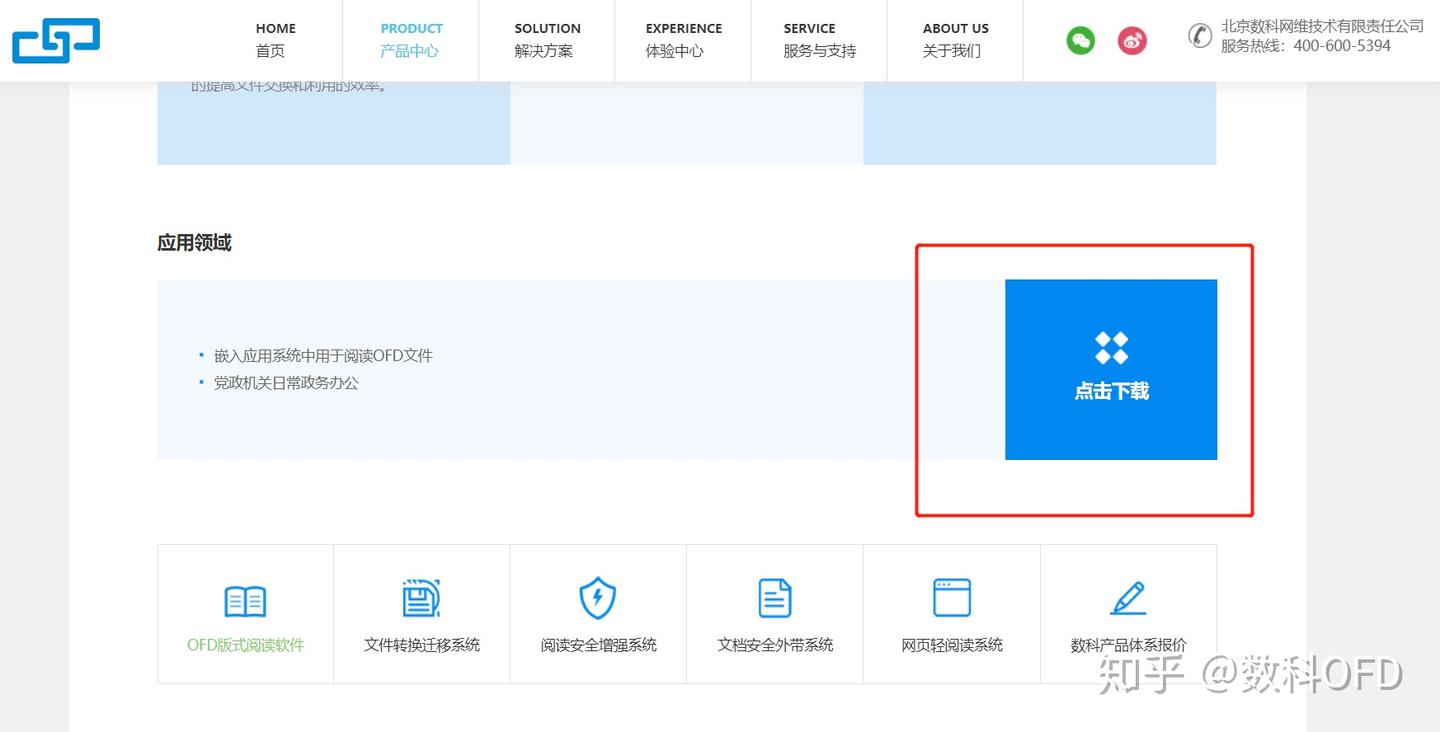Viewport: 1440px width, 732px height.
Task: Click the 文件转换迁移系统 text label
Action: coord(422,645)
